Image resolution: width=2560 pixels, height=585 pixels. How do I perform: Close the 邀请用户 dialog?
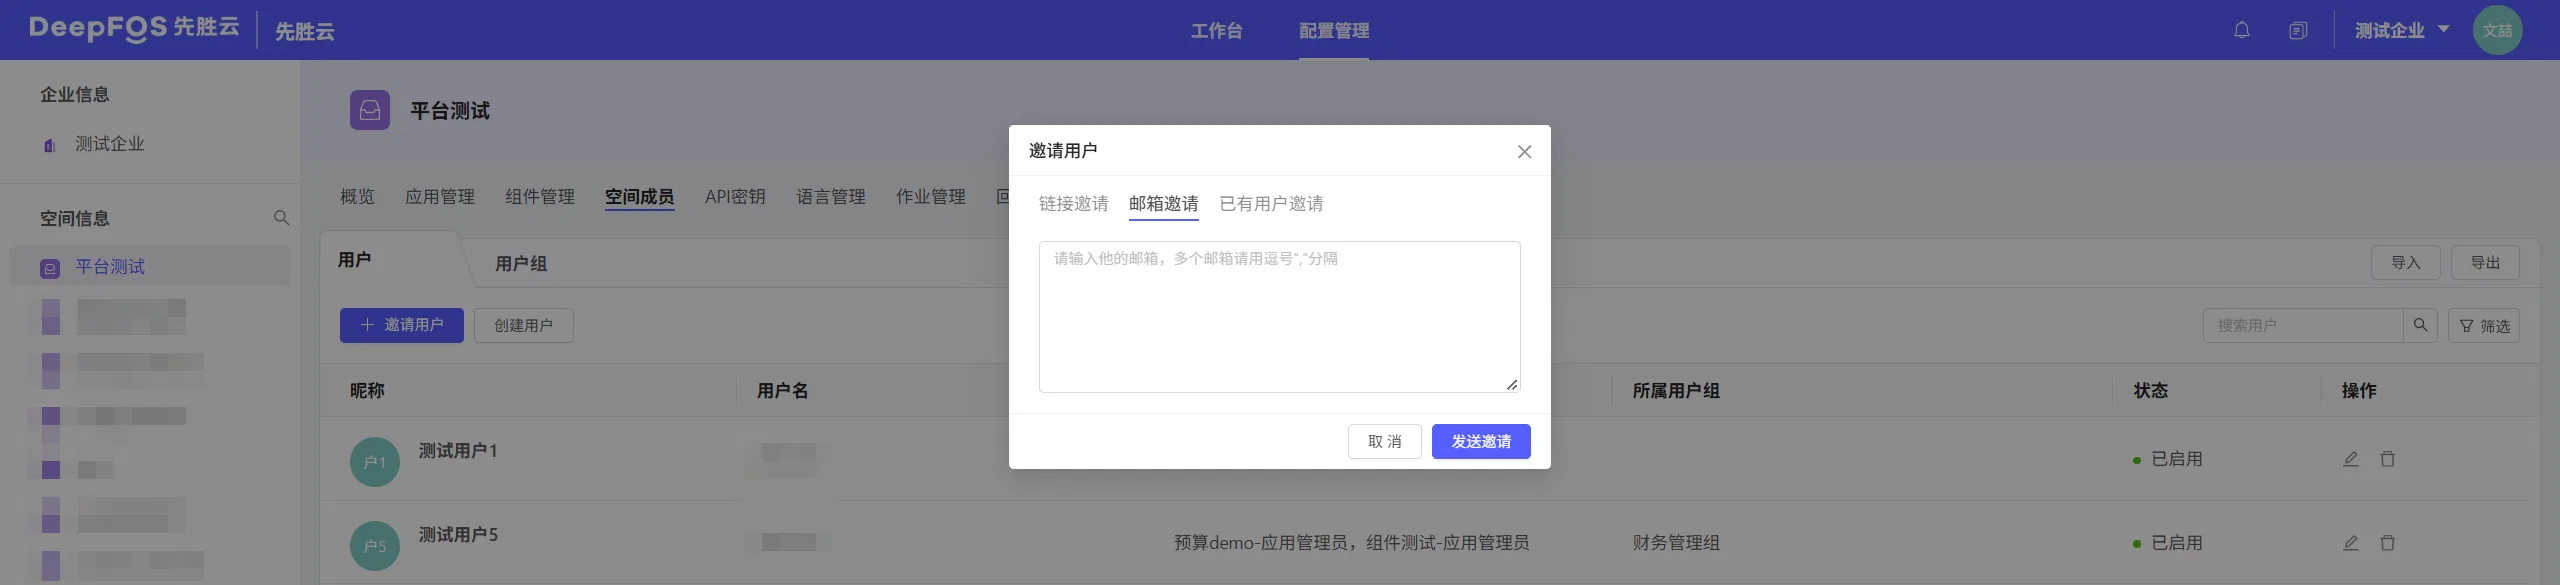(x=1524, y=152)
